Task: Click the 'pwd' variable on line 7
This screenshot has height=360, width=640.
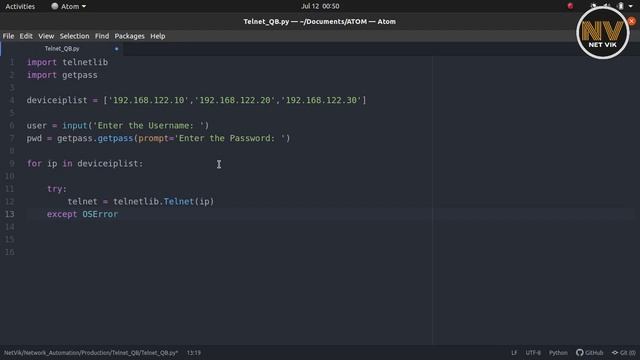Action: click(34, 138)
